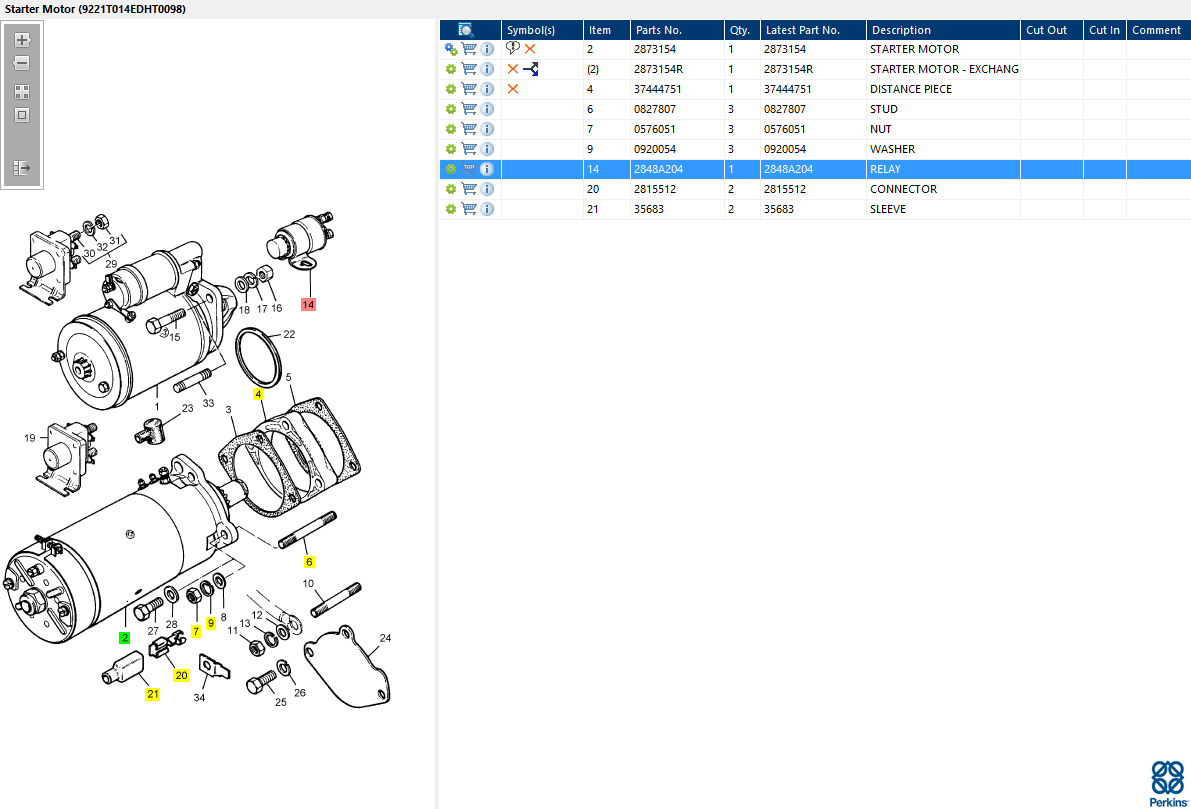Click the four-squares fit view icon
This screenshot has width=1191, height=809.
[22, 92]
